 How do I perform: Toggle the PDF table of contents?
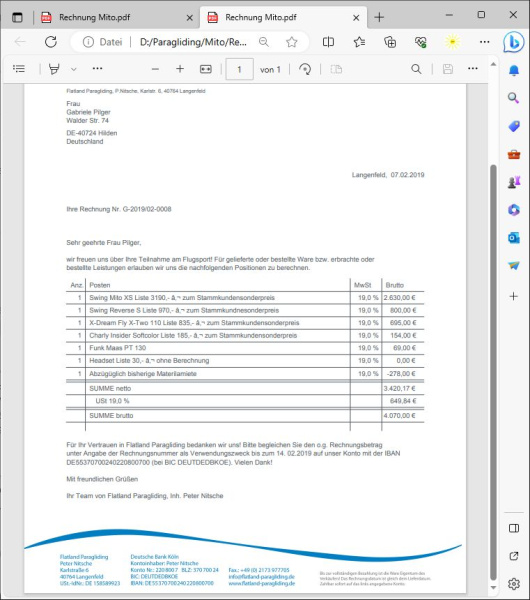point(19,69)
